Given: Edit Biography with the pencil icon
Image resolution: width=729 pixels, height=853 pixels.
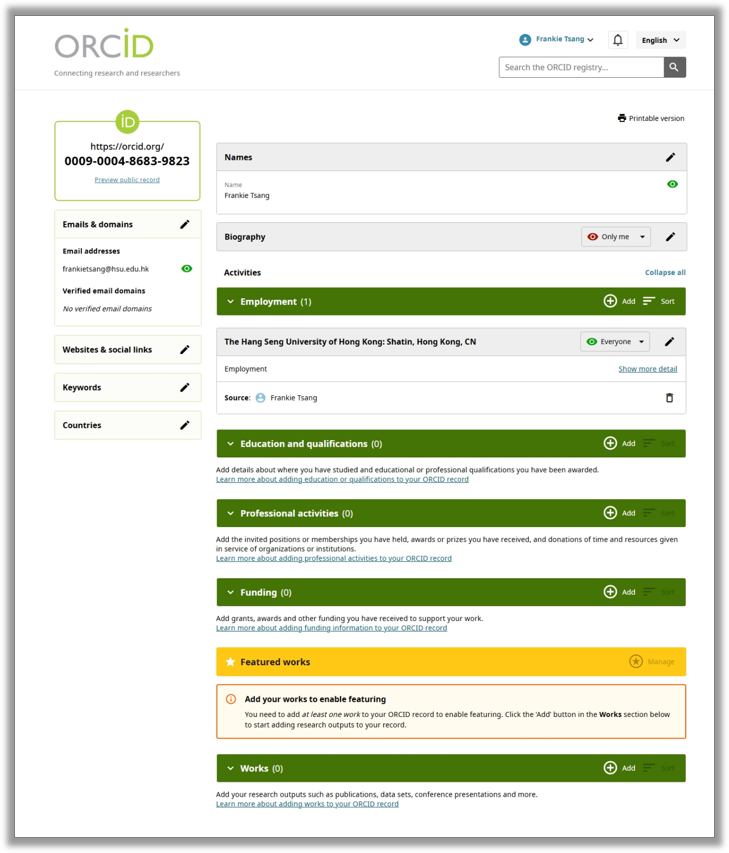Looking at the screenshot, I should (670, 237).
